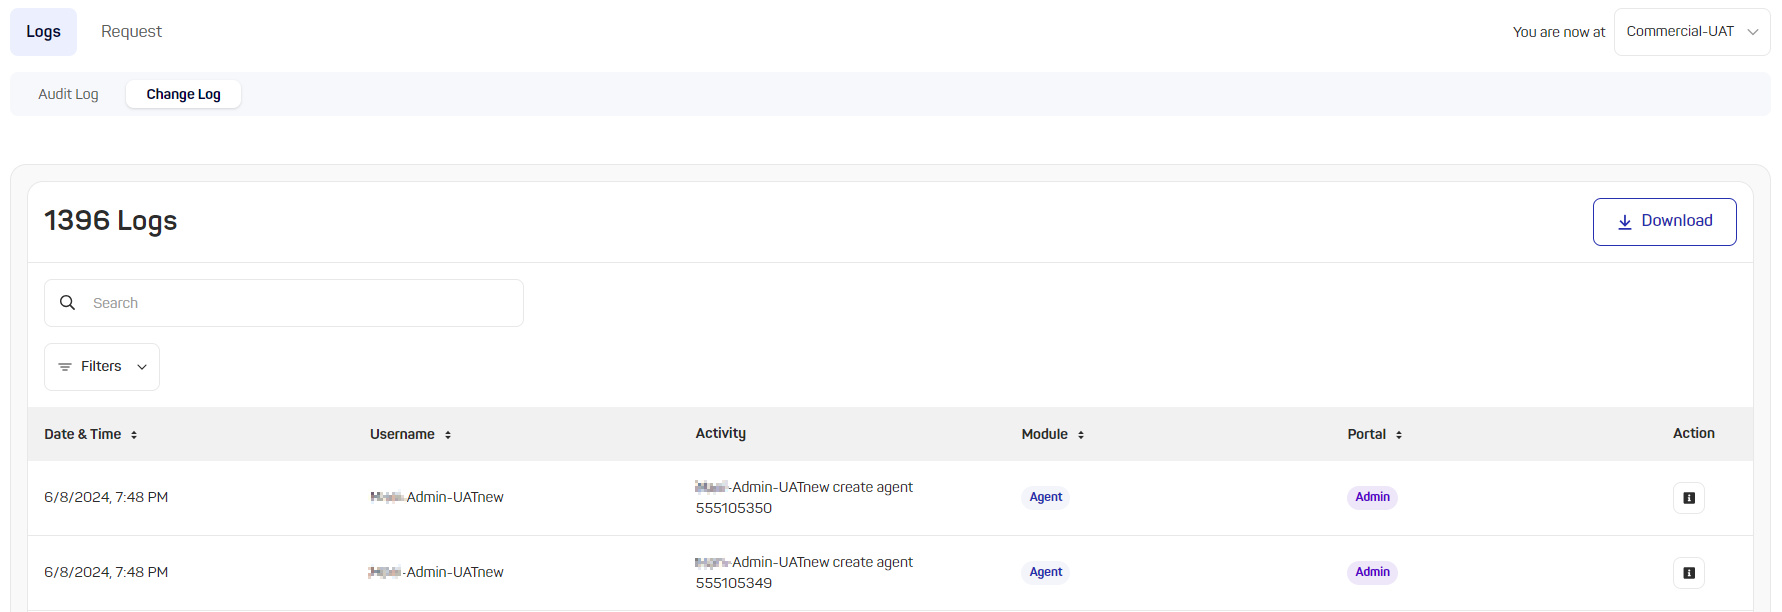The height and width of the screenshot is (612, 1782).
Task: Click the info icon for agent 555105350
Action: coord(1688,498)
